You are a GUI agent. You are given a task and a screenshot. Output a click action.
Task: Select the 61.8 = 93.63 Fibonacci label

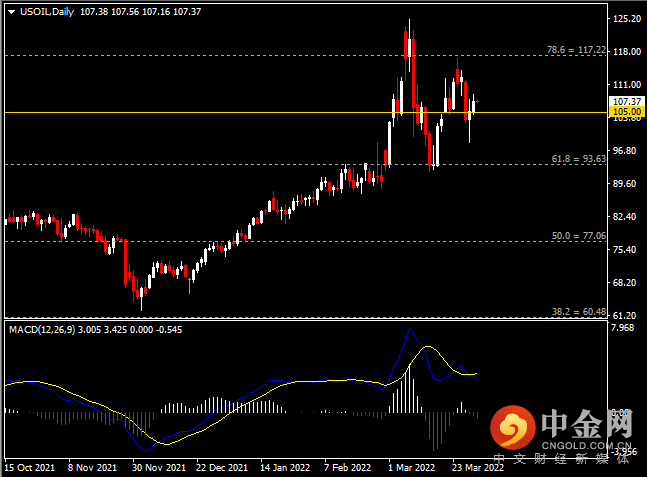click(579, 158)
